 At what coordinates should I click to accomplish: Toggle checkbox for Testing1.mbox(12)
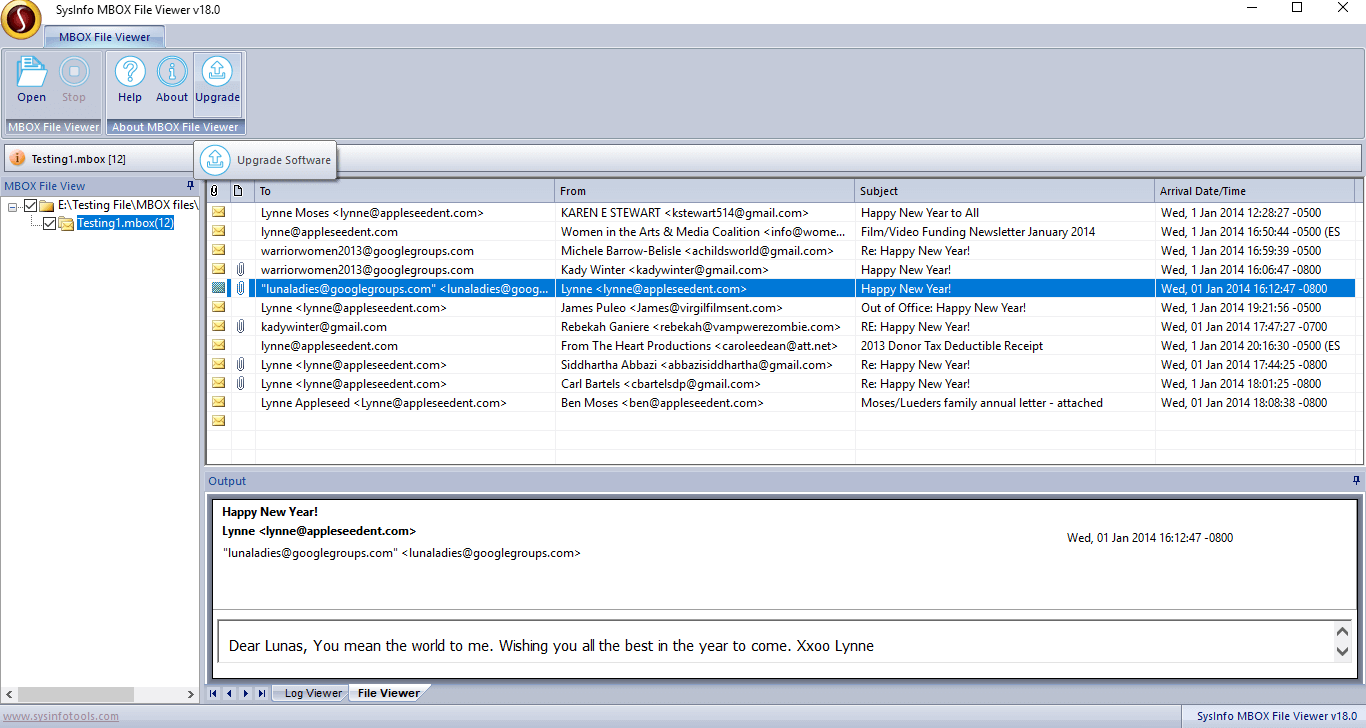49,224
